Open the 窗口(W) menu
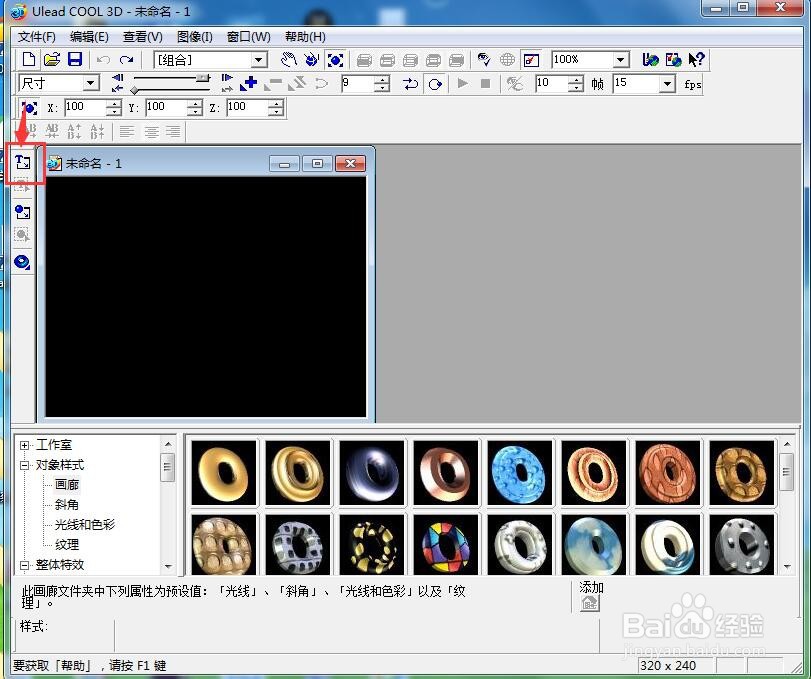This screenshot has width=811, height=679. [249, 37]
